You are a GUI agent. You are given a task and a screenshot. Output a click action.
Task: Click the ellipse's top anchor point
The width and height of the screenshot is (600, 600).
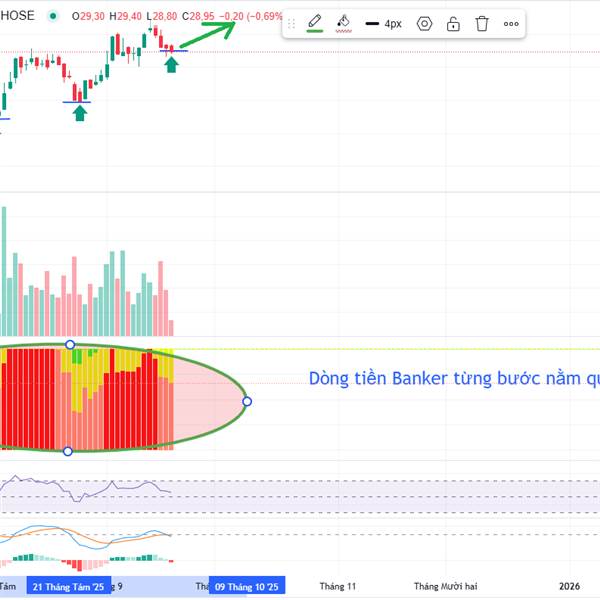70,345
